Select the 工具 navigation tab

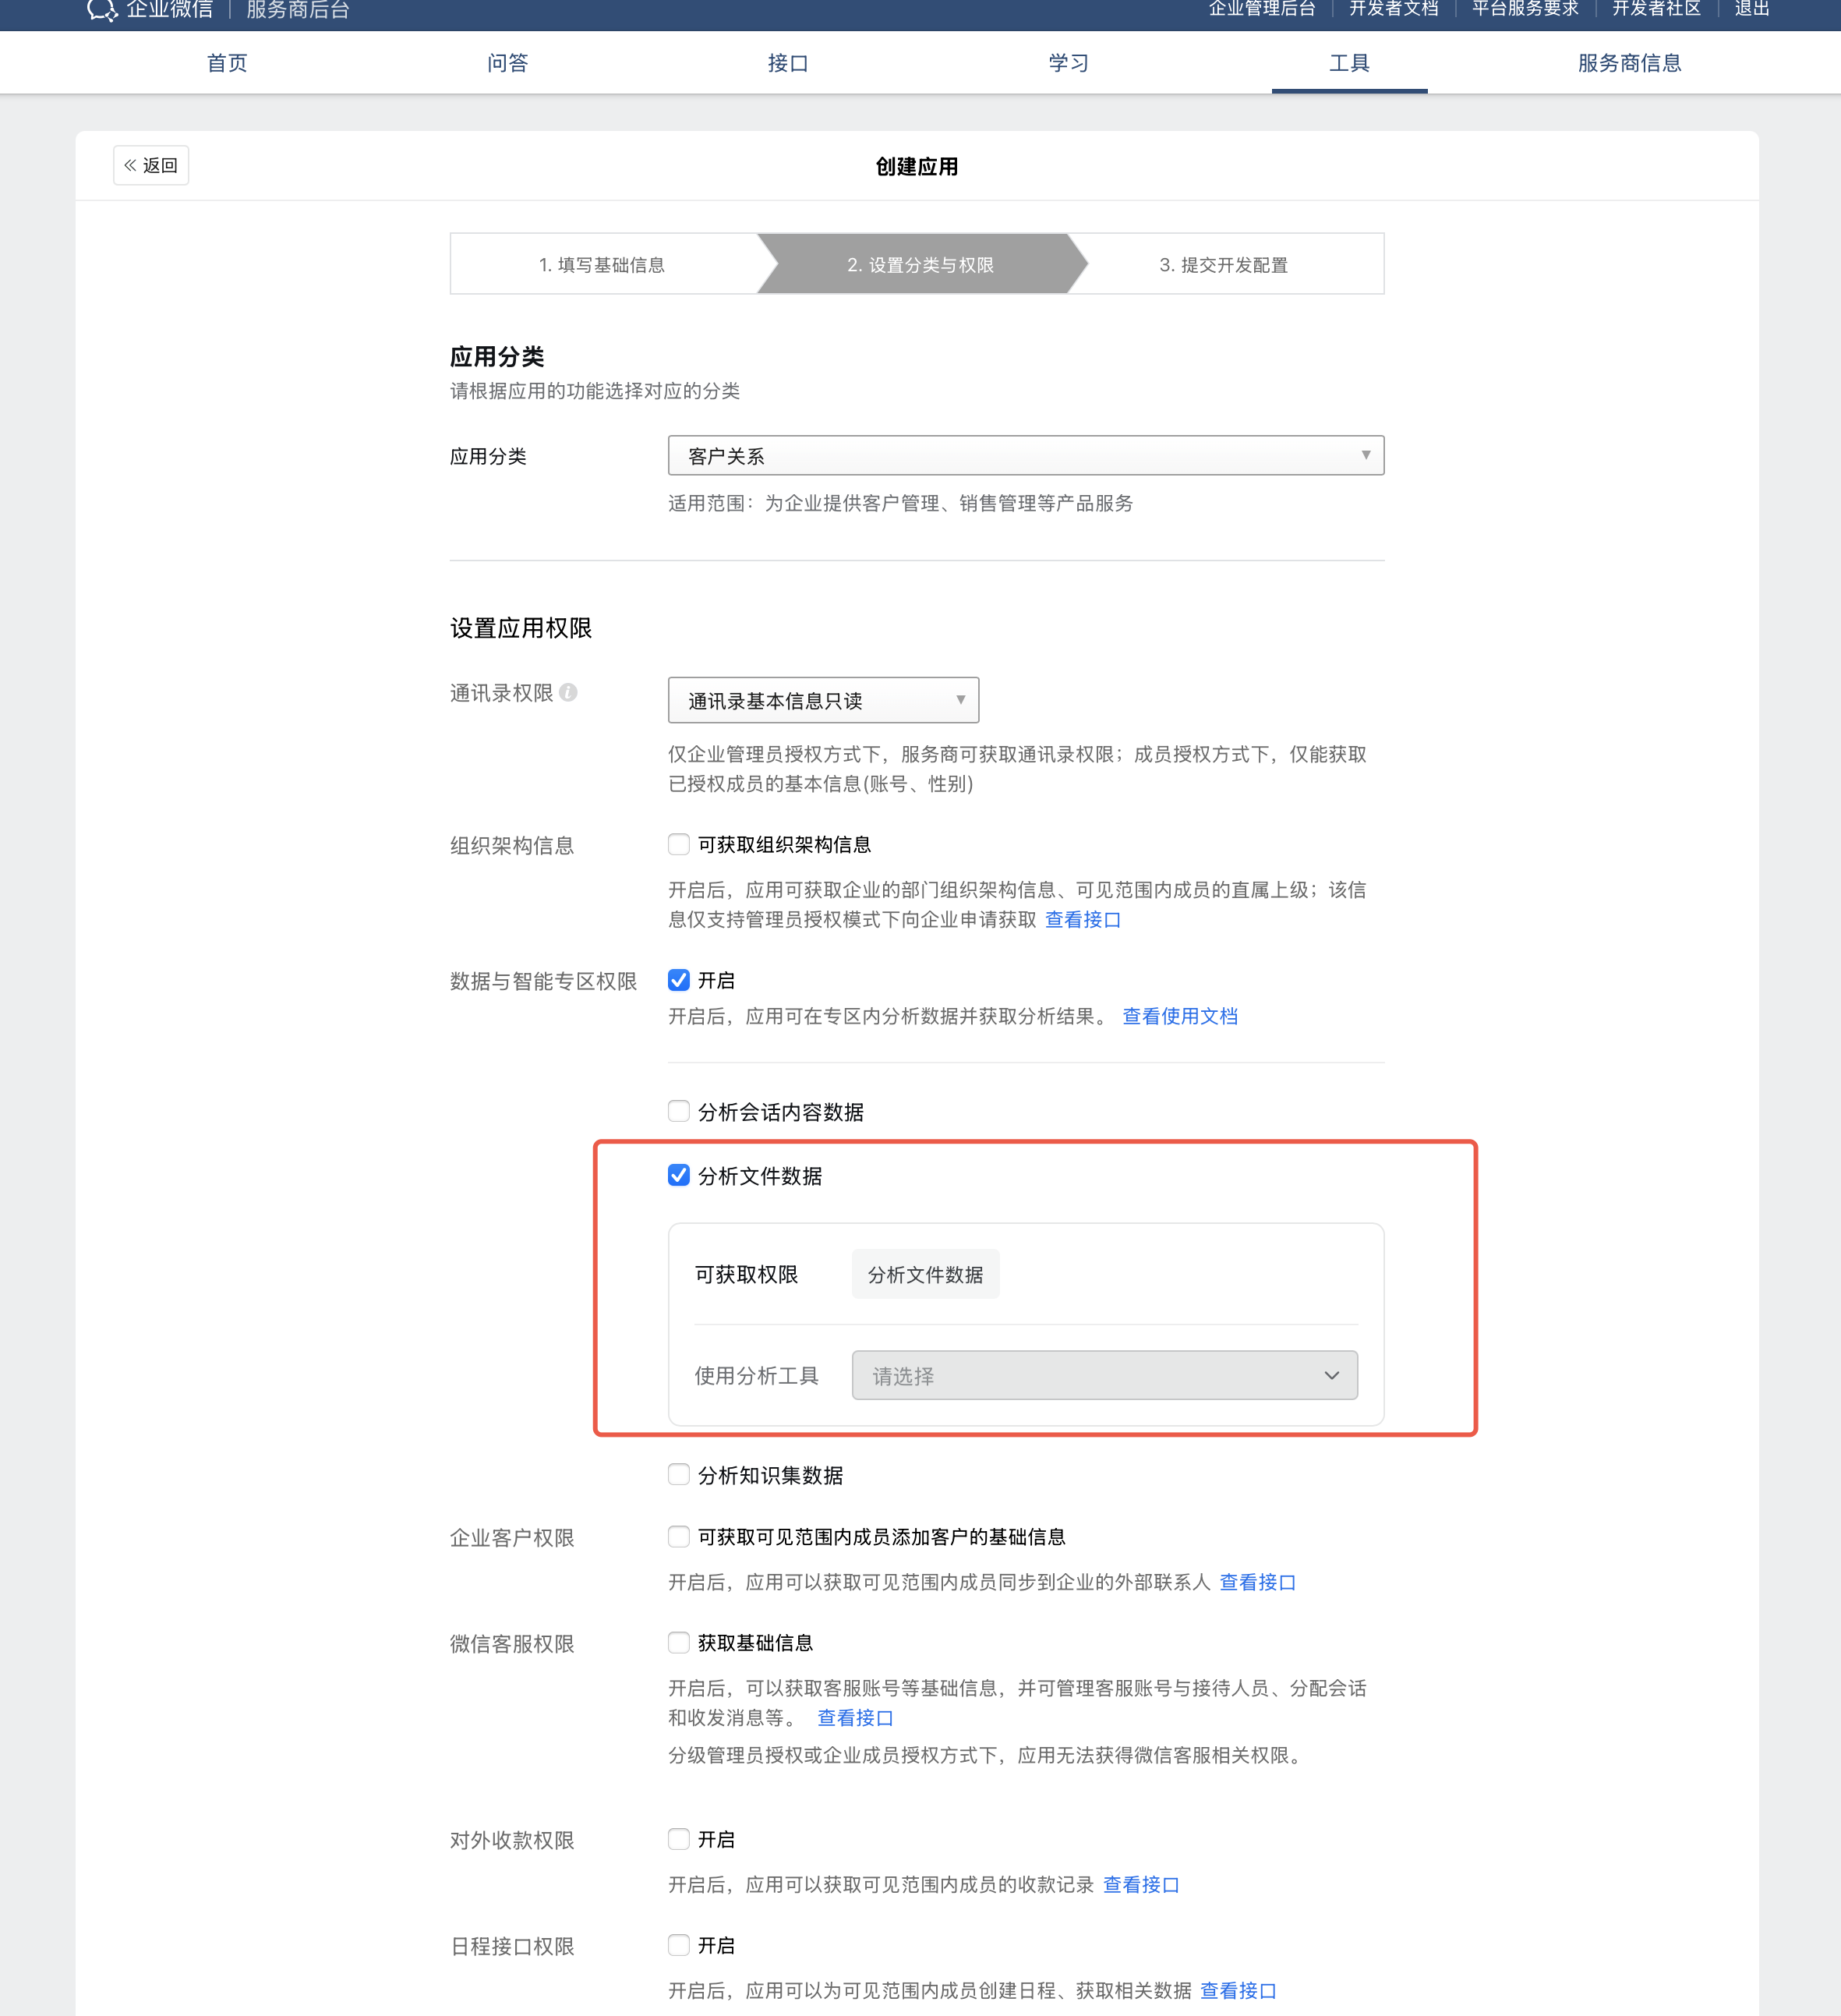(x=1349, y=63)
